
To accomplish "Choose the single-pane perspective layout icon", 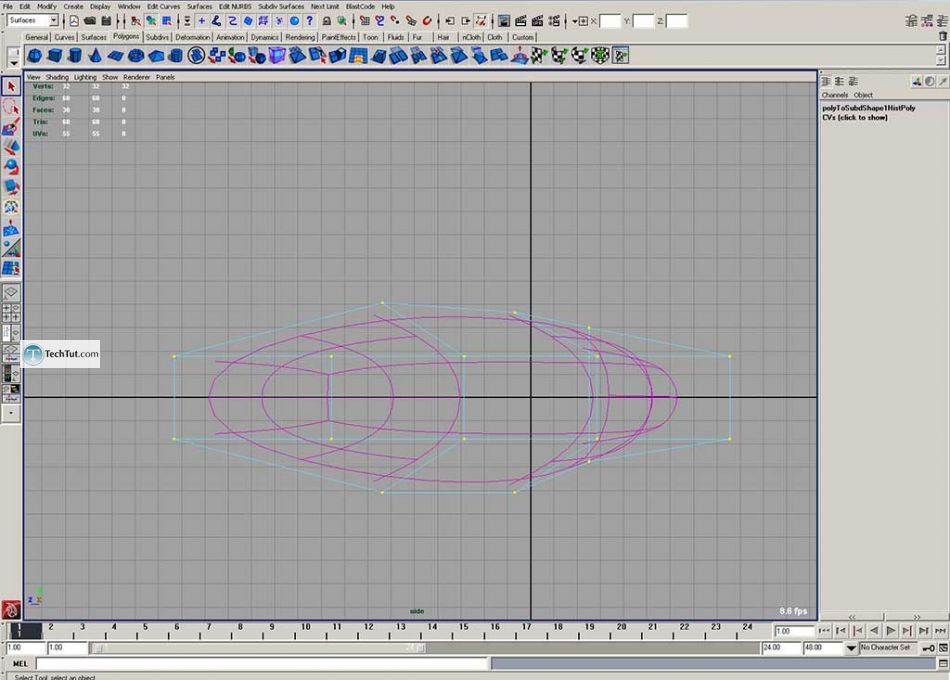I will 11,293.
